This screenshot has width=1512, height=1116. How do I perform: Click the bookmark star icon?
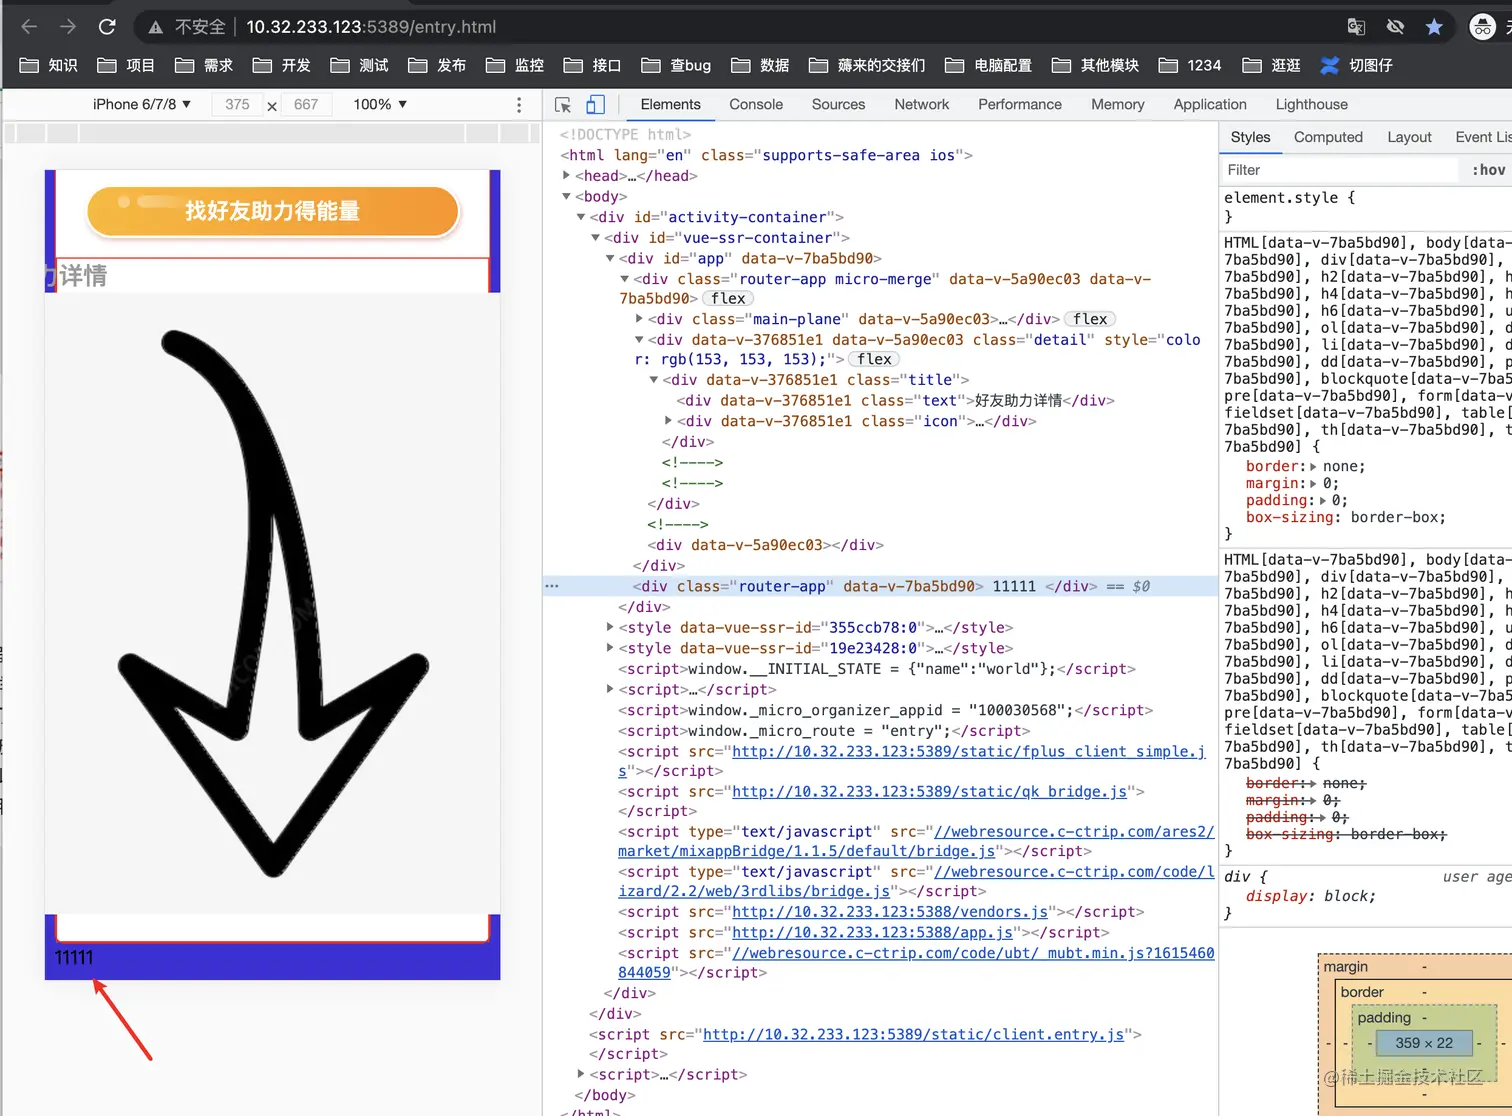pyautogui.click(x=1434, y=27)
